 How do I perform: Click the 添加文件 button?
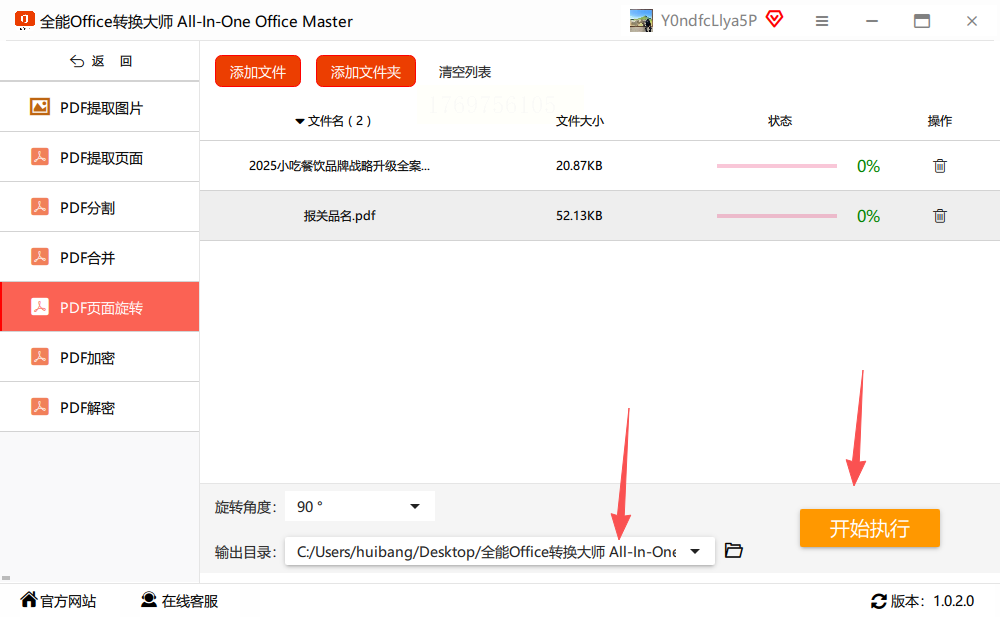coord(258,71)
